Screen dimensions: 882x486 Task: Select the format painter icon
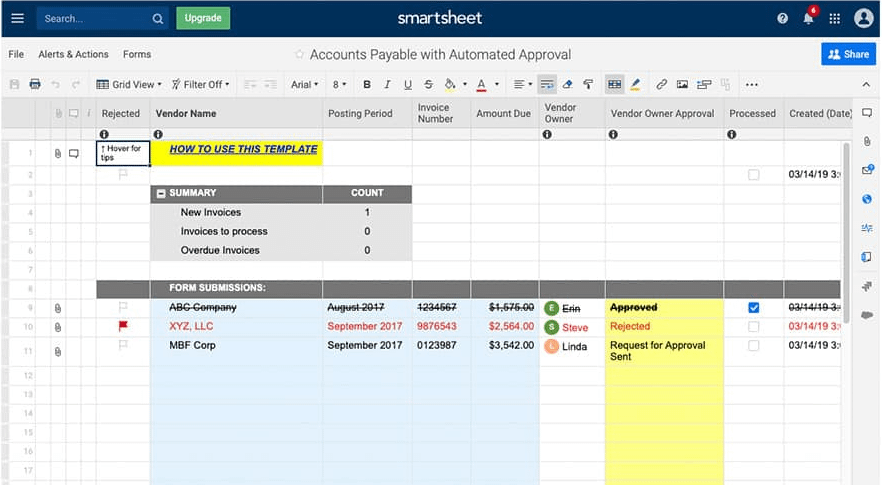(x=588, y=84)
